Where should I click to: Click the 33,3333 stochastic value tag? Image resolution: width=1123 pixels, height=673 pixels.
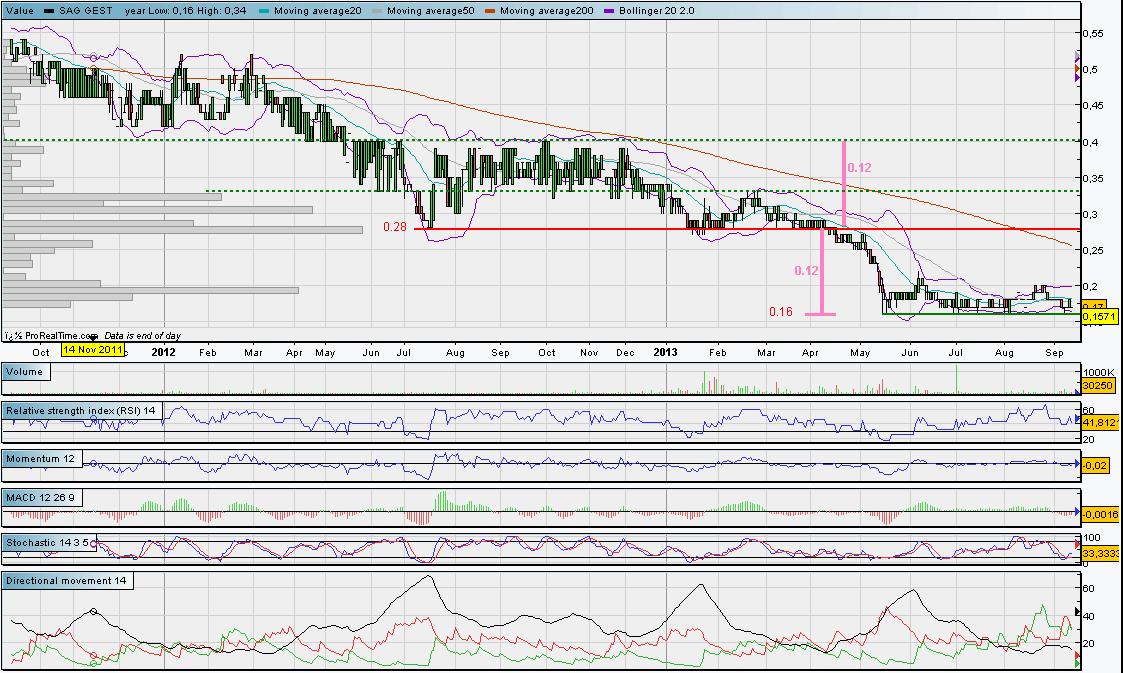pyautogui.click(x=1101, y=552)
